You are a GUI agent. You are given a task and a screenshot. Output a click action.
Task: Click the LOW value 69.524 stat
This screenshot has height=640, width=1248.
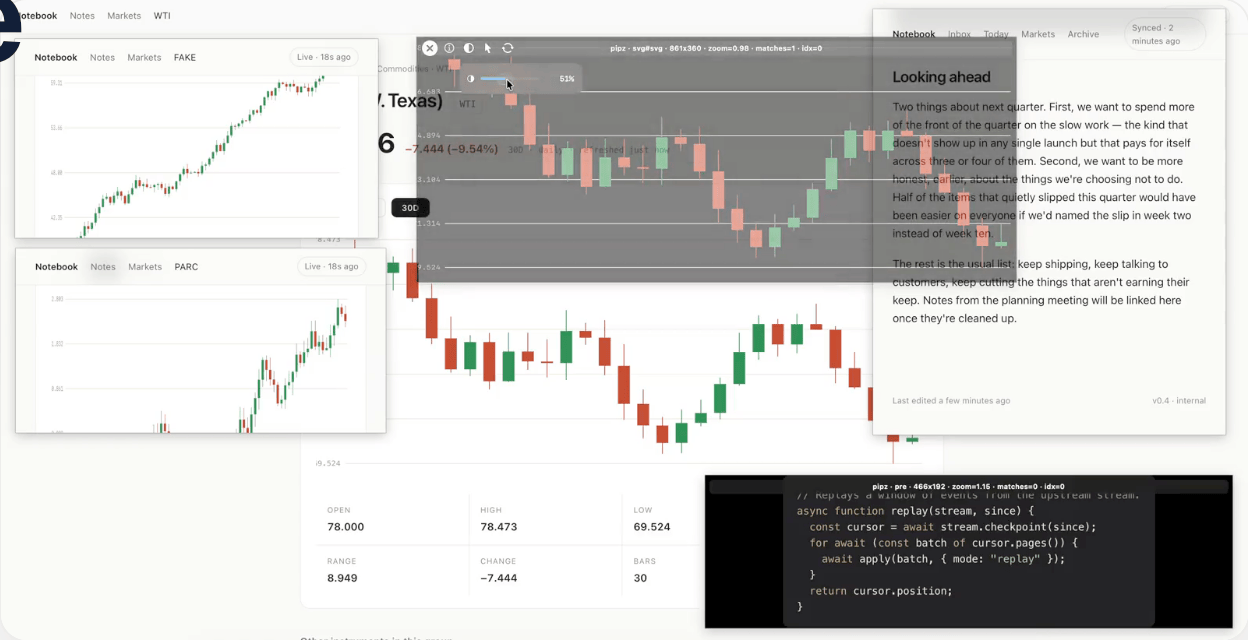point(652,527)
